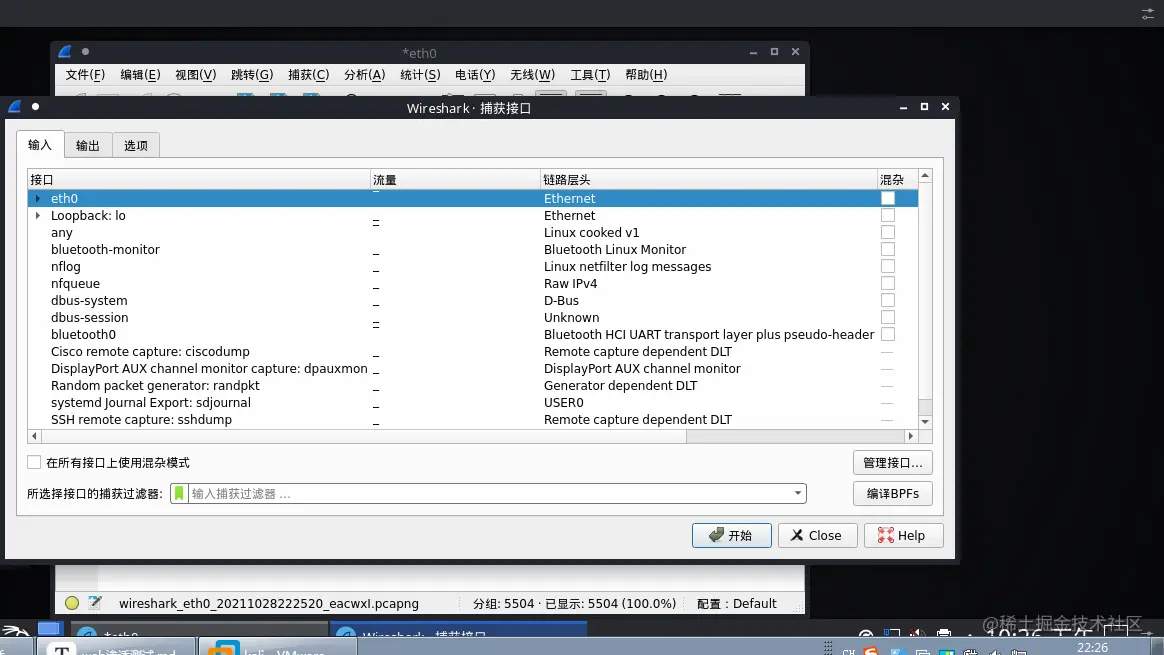Open the 视图(V) menu in *eth0 window
The width and height of the screenshot is (1164, 655).
(196, 74)
